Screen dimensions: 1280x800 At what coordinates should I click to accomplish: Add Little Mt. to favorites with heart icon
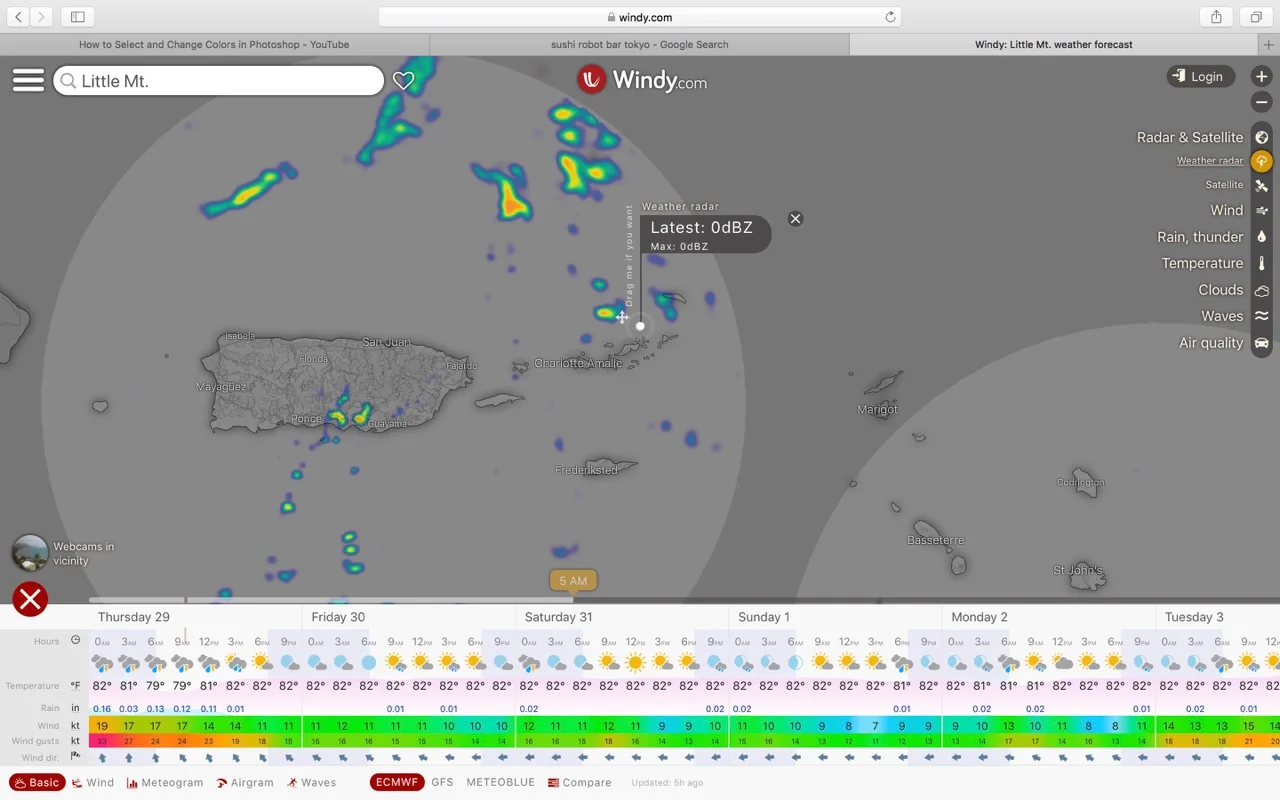click(403, 81)
